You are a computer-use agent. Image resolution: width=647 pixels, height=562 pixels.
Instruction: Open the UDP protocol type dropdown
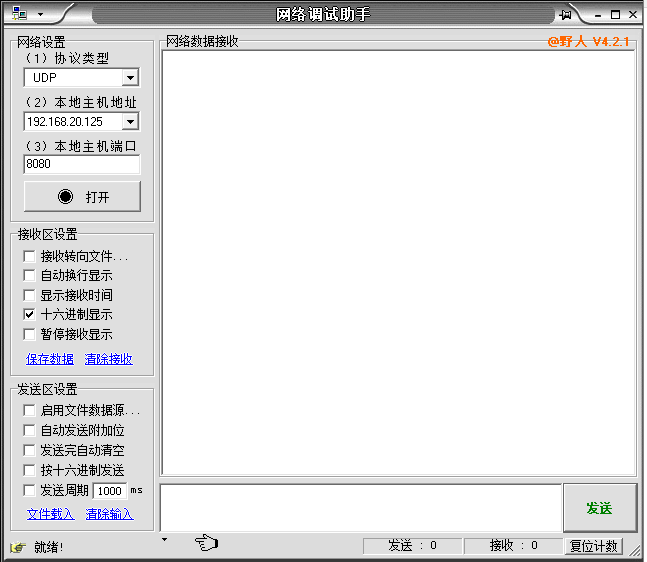point(130,78)
